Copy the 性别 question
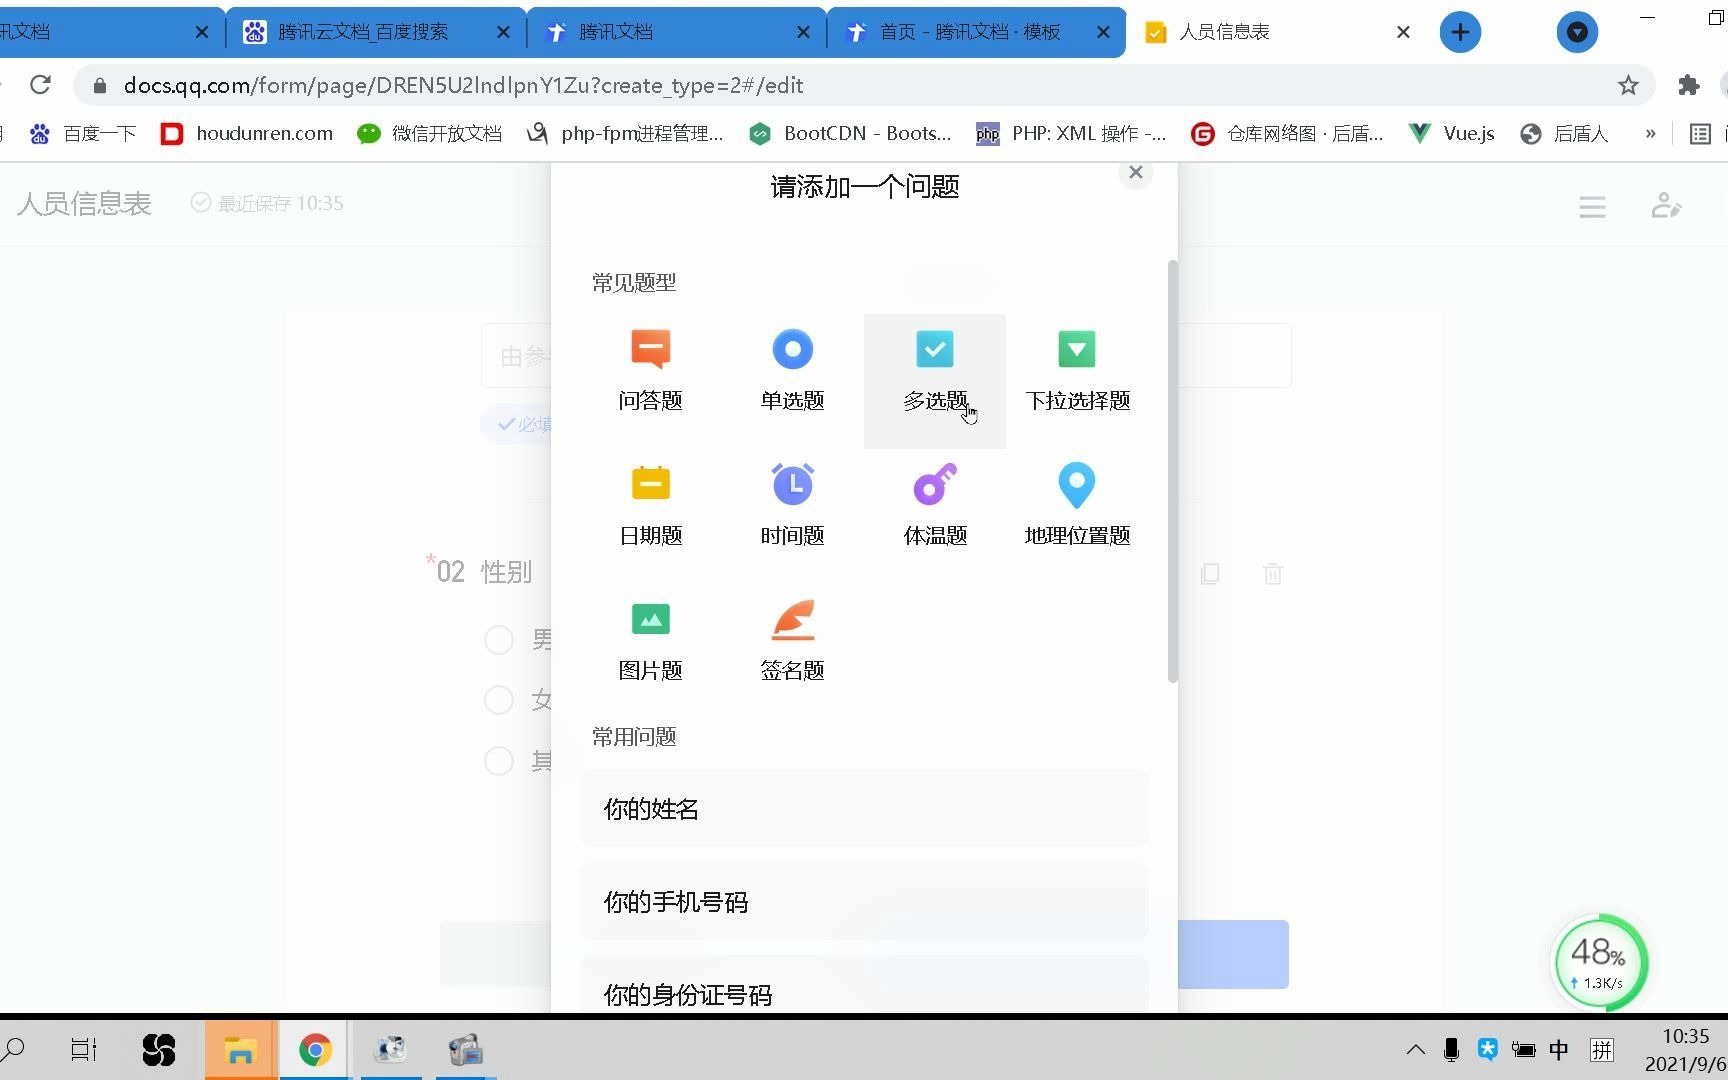Image resolution: width=1728 pixels, height=1080 pixels. (1209, 574)
